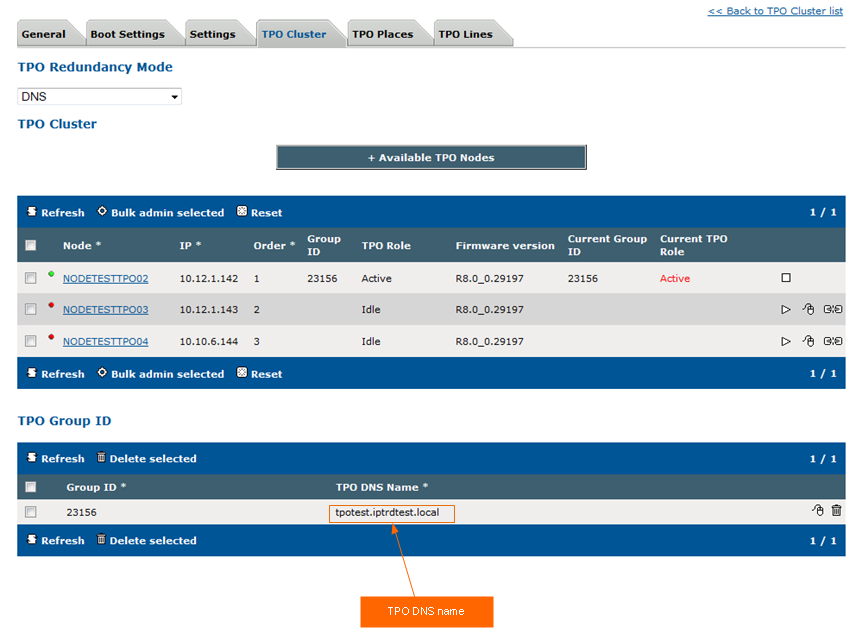Open the NODETESTTPO02 node link
The height and width of the screenshot is (628, 863).
[x=106, y=278]
